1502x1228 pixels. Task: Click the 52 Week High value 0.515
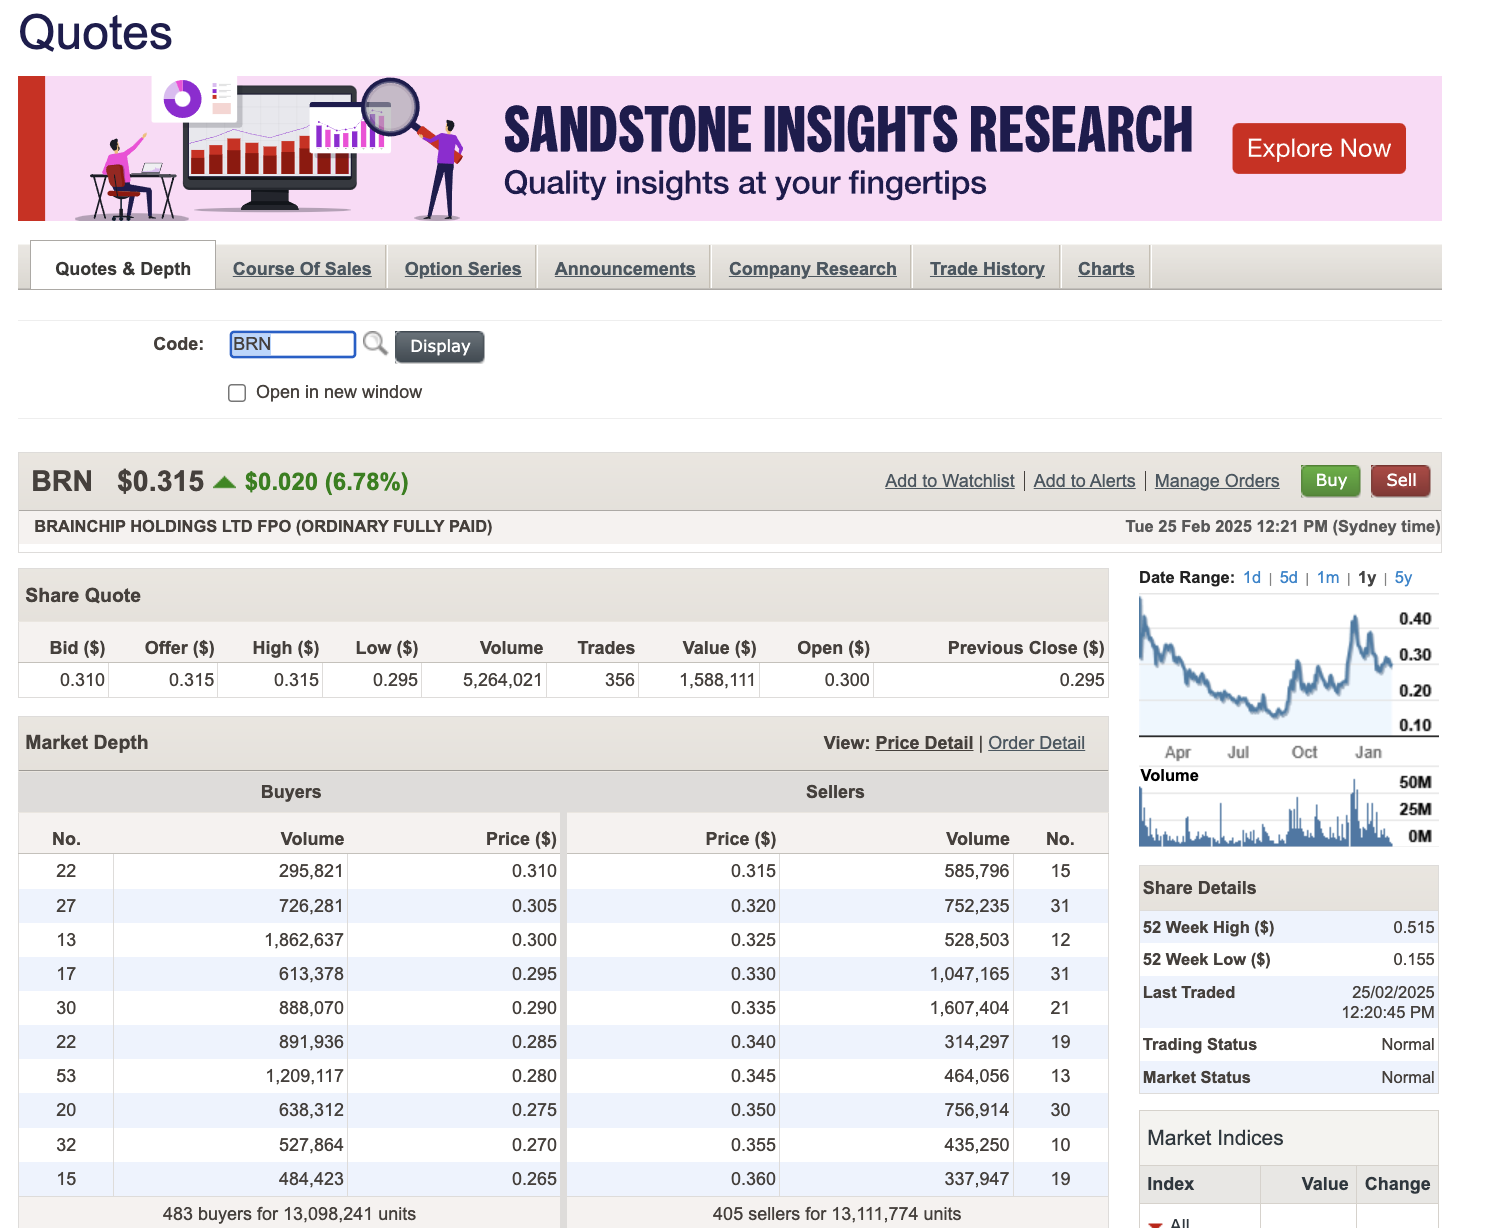(1414, 927)
